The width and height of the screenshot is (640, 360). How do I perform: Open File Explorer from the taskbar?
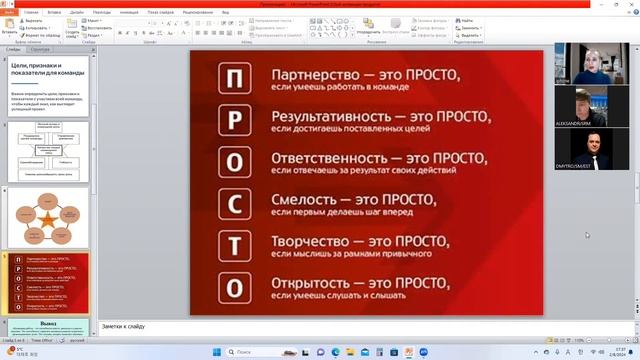tap(350, 352)
